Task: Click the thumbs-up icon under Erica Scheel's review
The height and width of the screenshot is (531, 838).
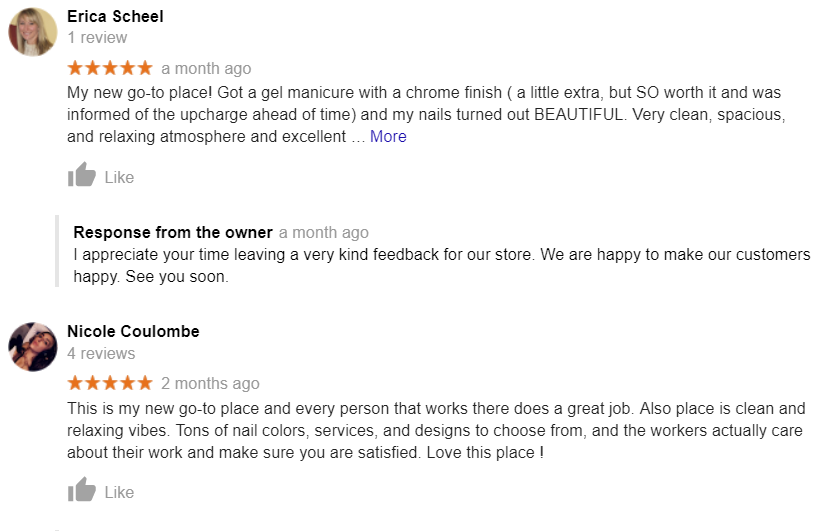Action: click(x=82, y=176)
